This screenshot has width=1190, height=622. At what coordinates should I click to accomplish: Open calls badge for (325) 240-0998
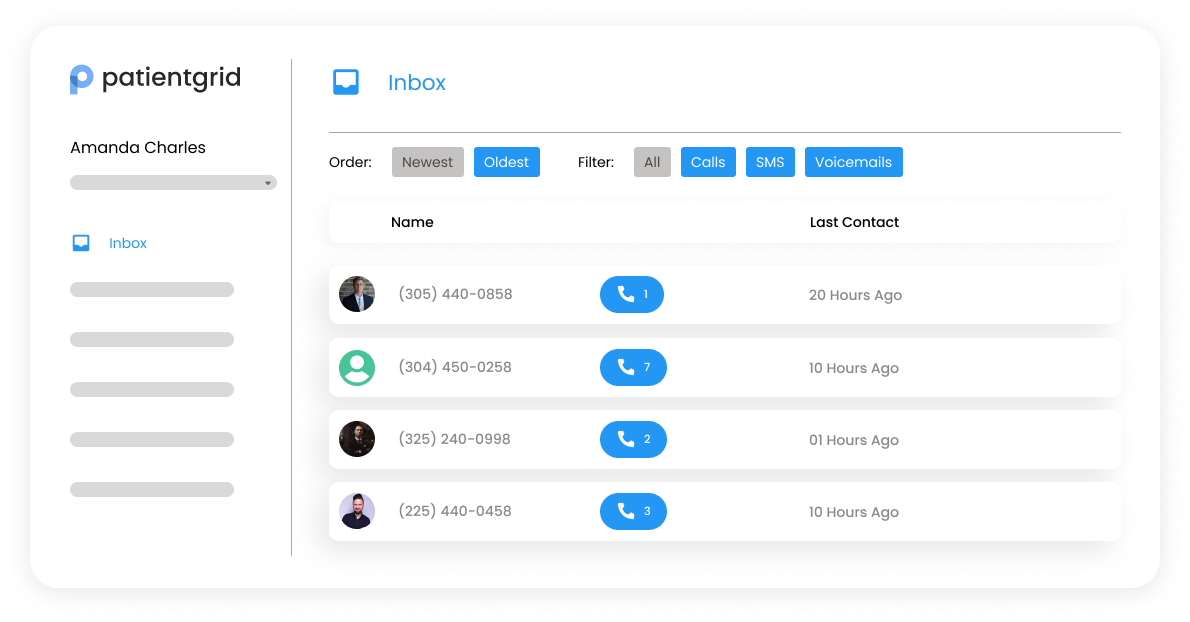tap(633, 439)
